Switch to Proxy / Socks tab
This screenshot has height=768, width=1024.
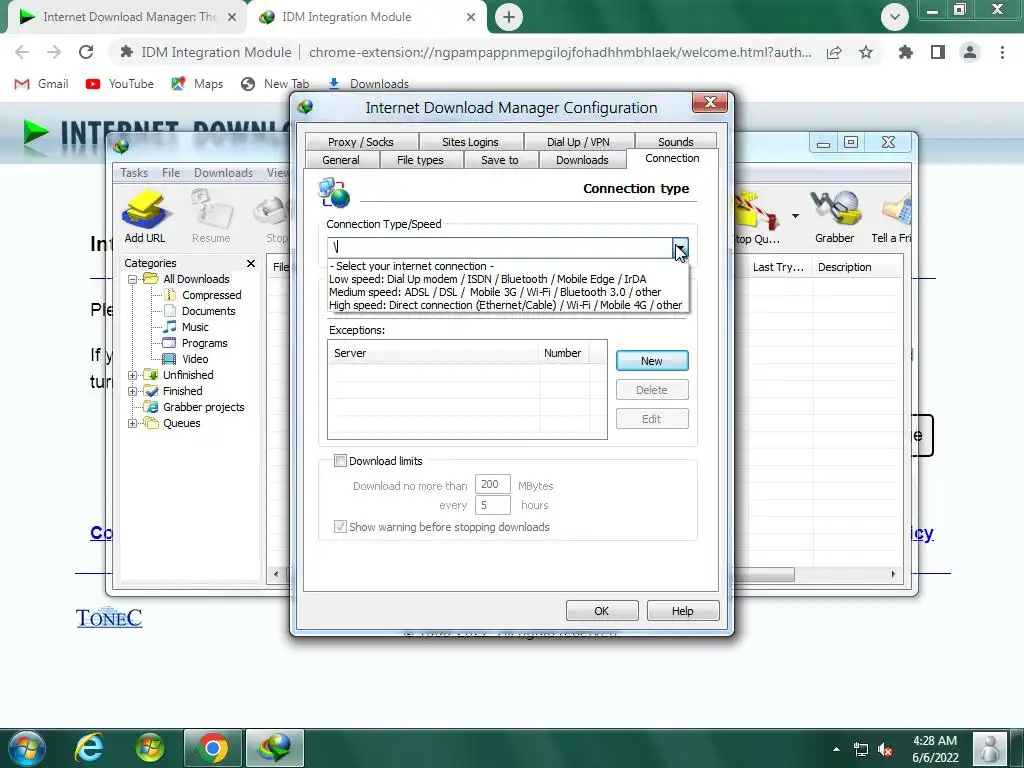(x=360, y=142)
